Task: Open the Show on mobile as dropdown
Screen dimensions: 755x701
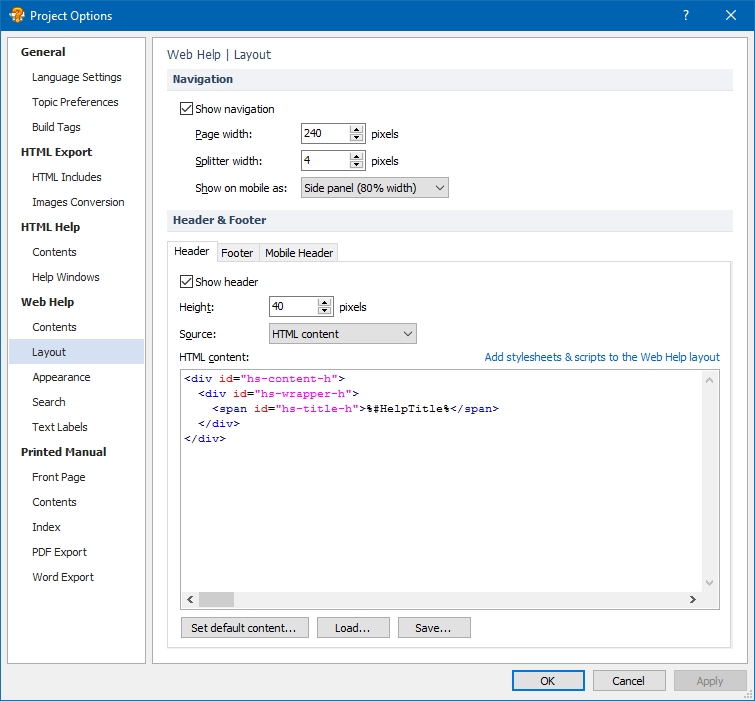Action: point(375,188)
